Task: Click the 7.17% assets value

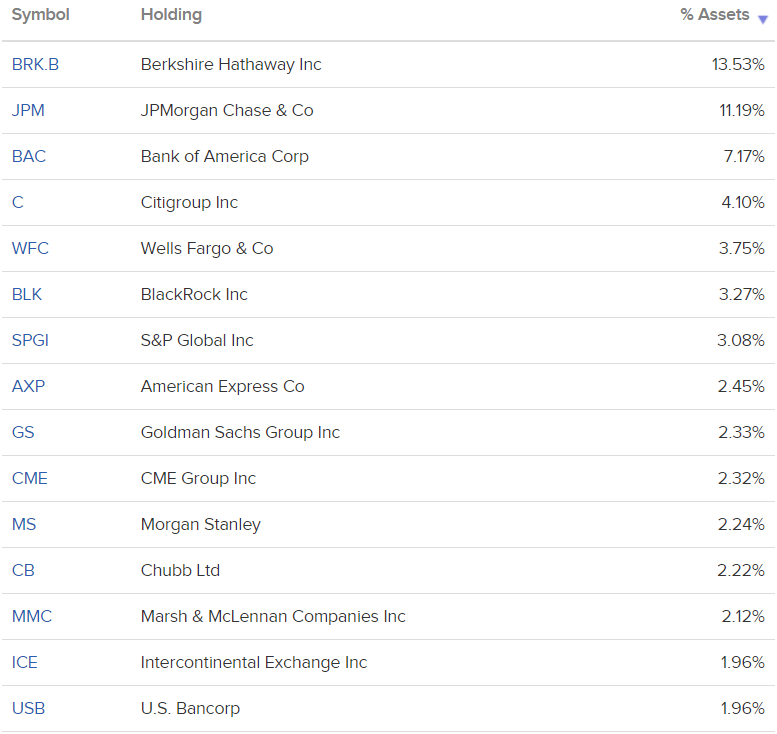Action: tap(744, 156)
